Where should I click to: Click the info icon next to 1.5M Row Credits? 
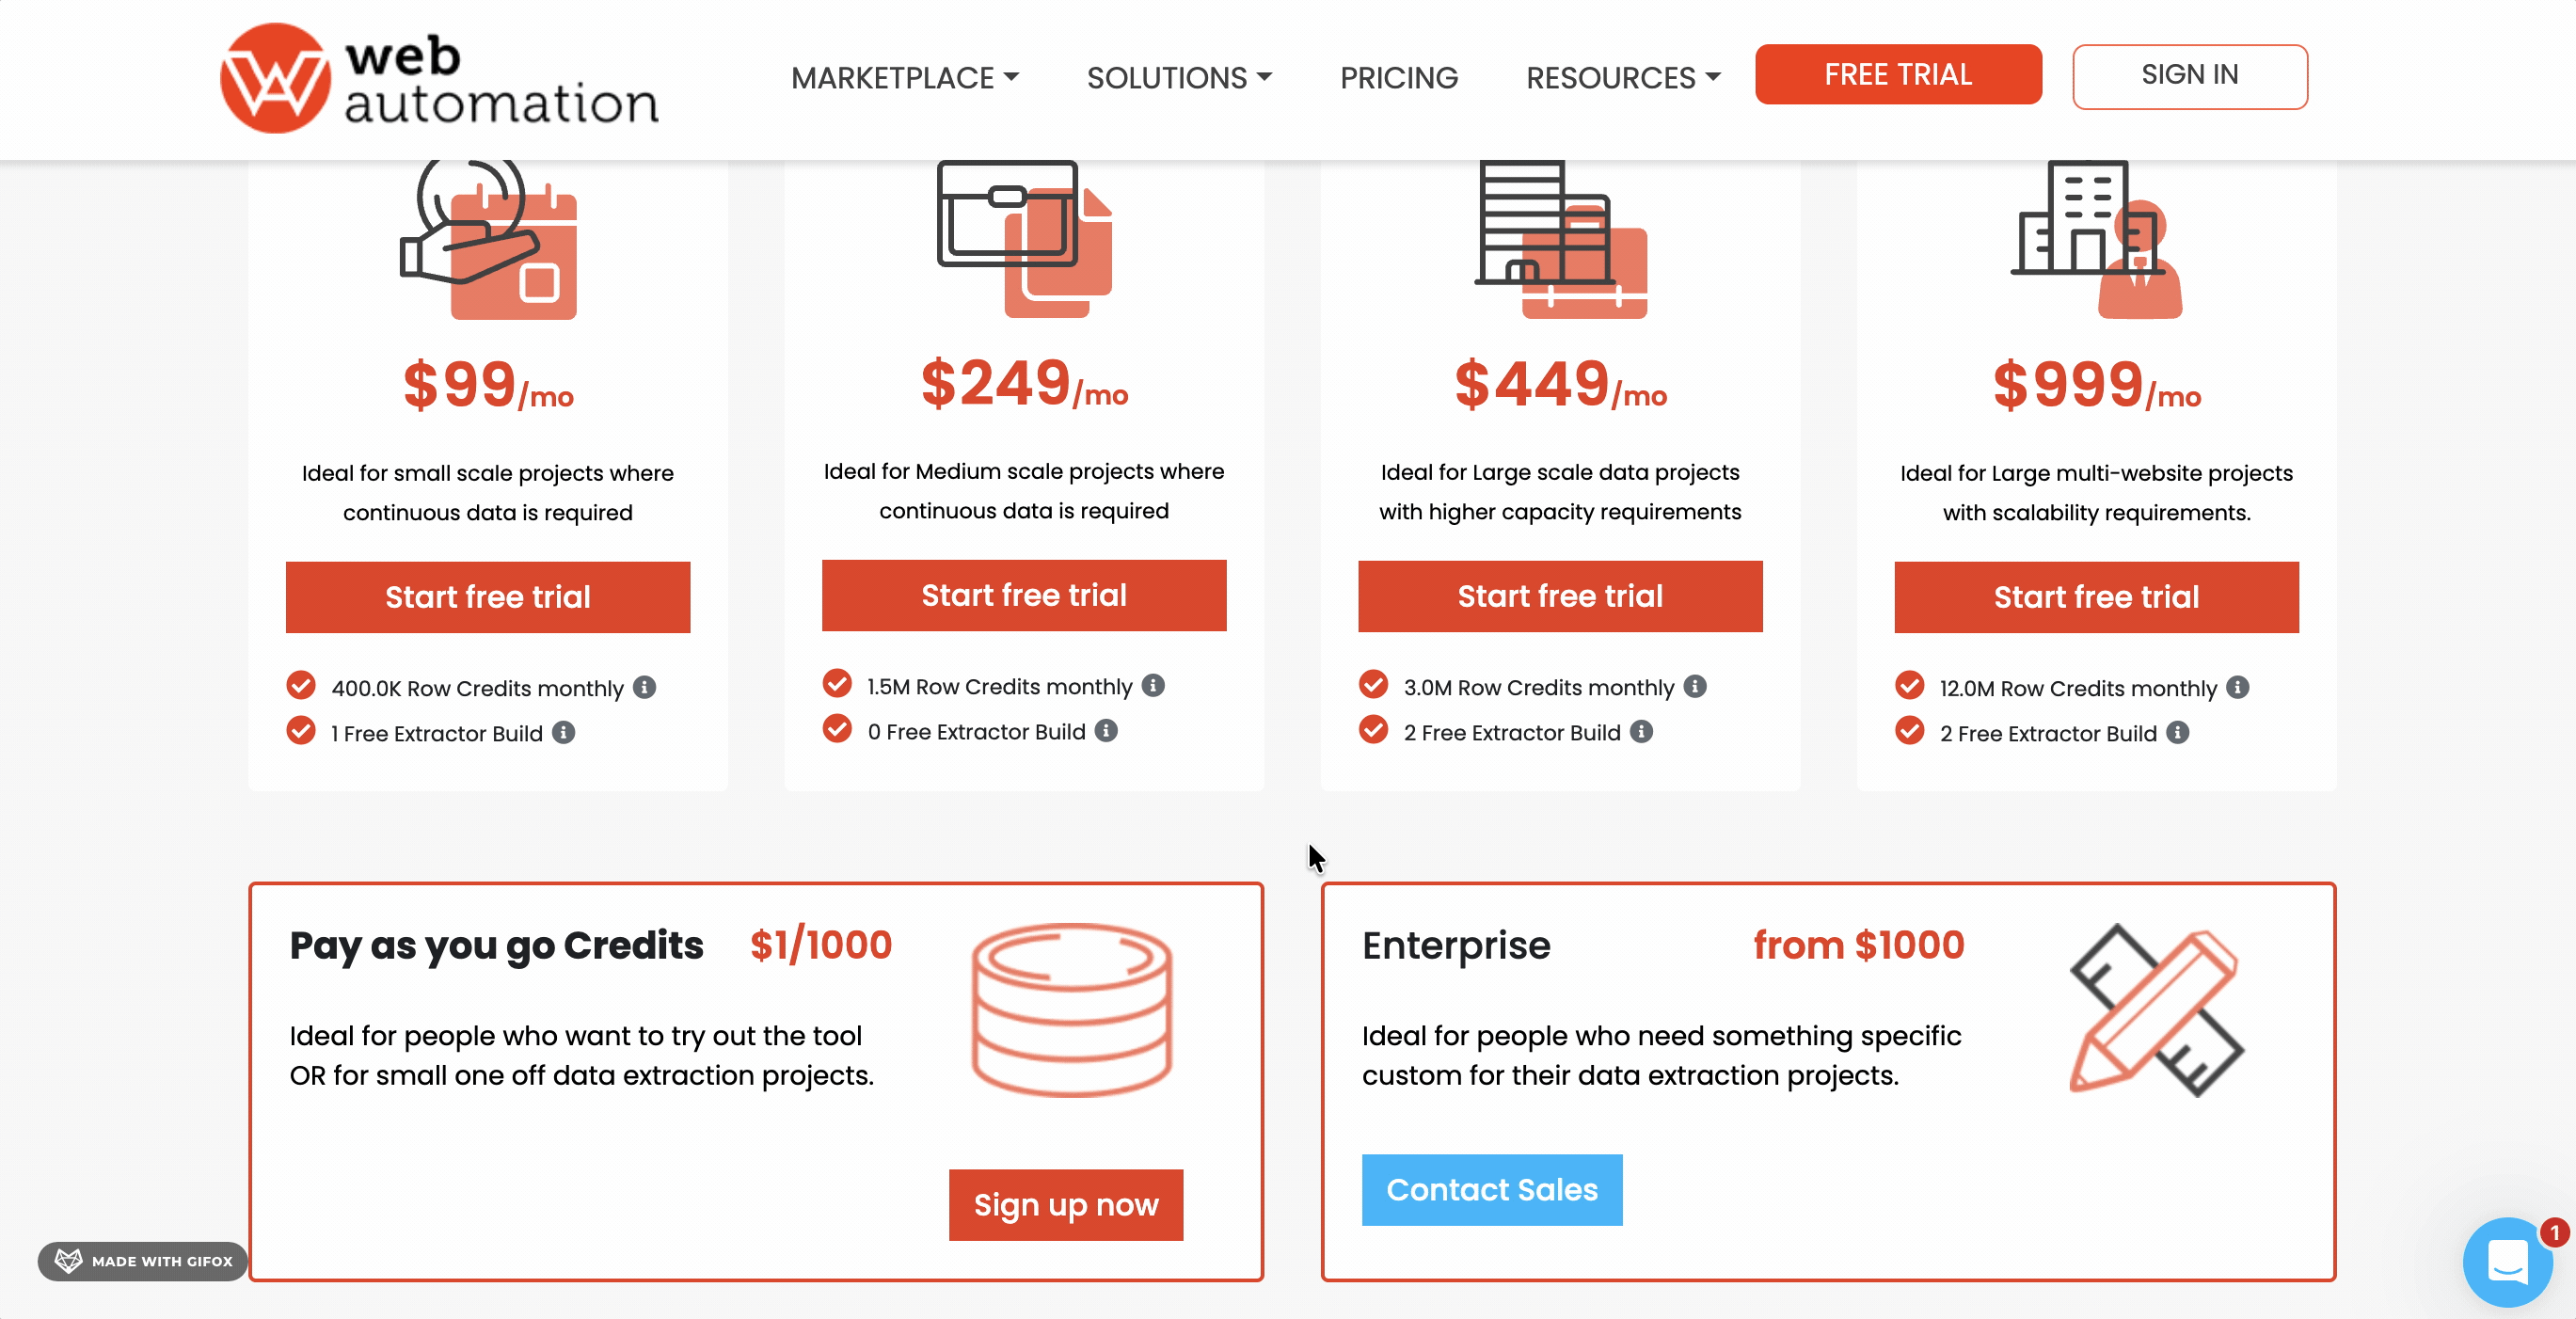(x=1155, y=685)
